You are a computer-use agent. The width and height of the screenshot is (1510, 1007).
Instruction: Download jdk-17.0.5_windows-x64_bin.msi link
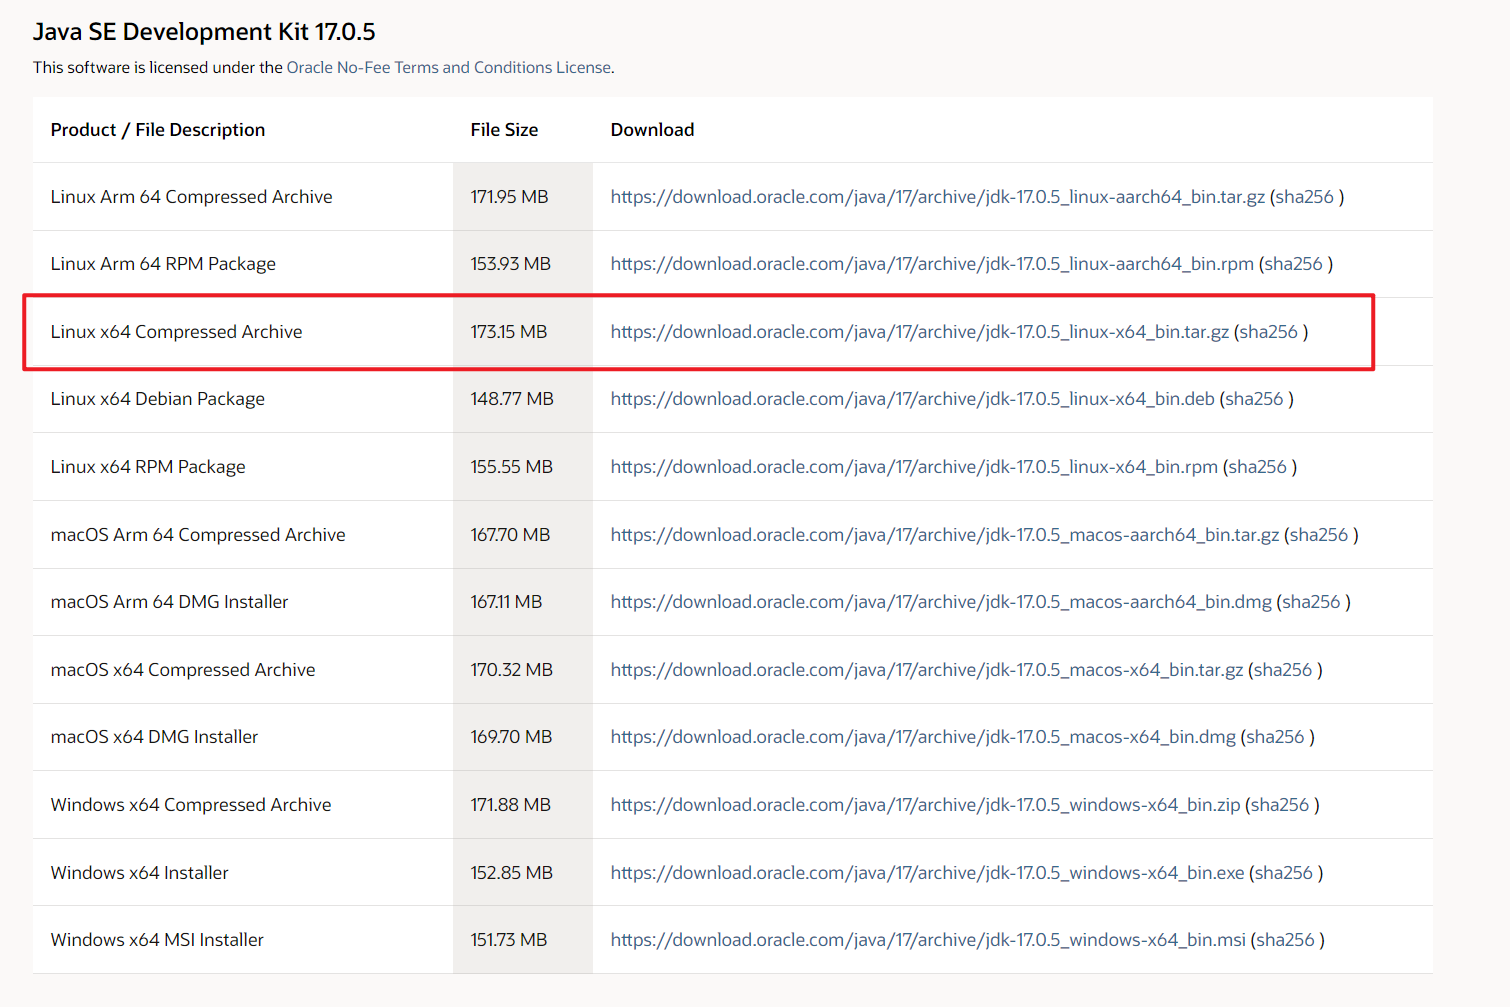coord(928,940)
